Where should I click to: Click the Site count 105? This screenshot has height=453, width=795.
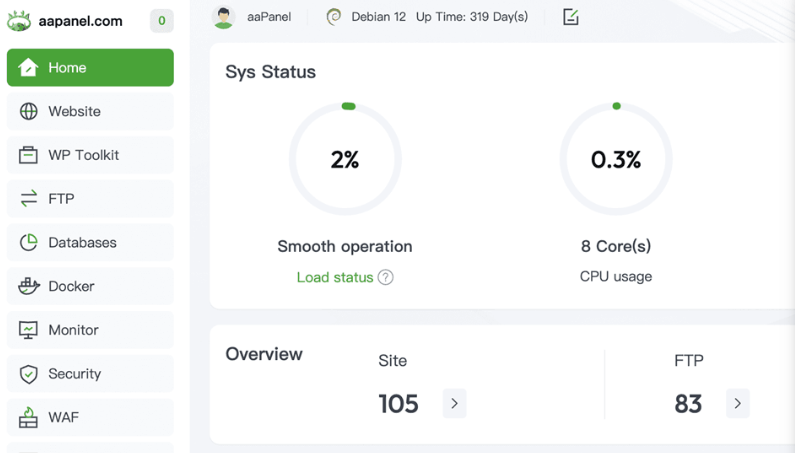click(399, 404)
